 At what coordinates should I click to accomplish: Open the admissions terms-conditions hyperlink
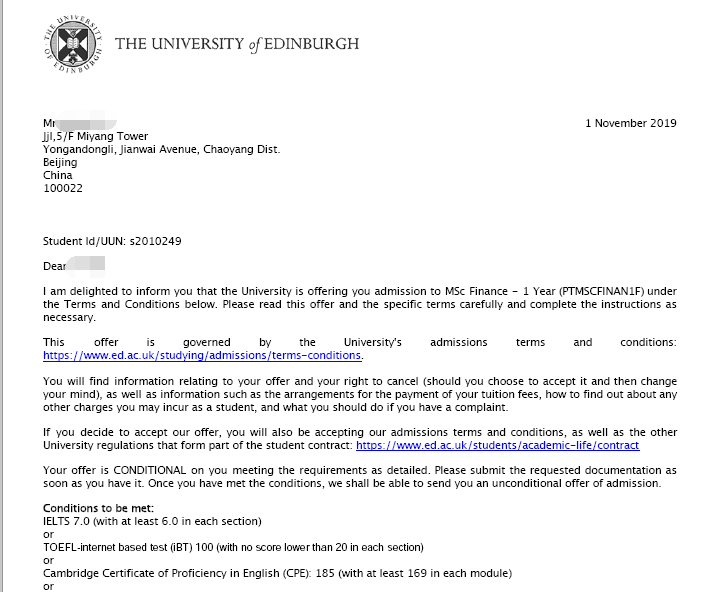coord(202,356)
